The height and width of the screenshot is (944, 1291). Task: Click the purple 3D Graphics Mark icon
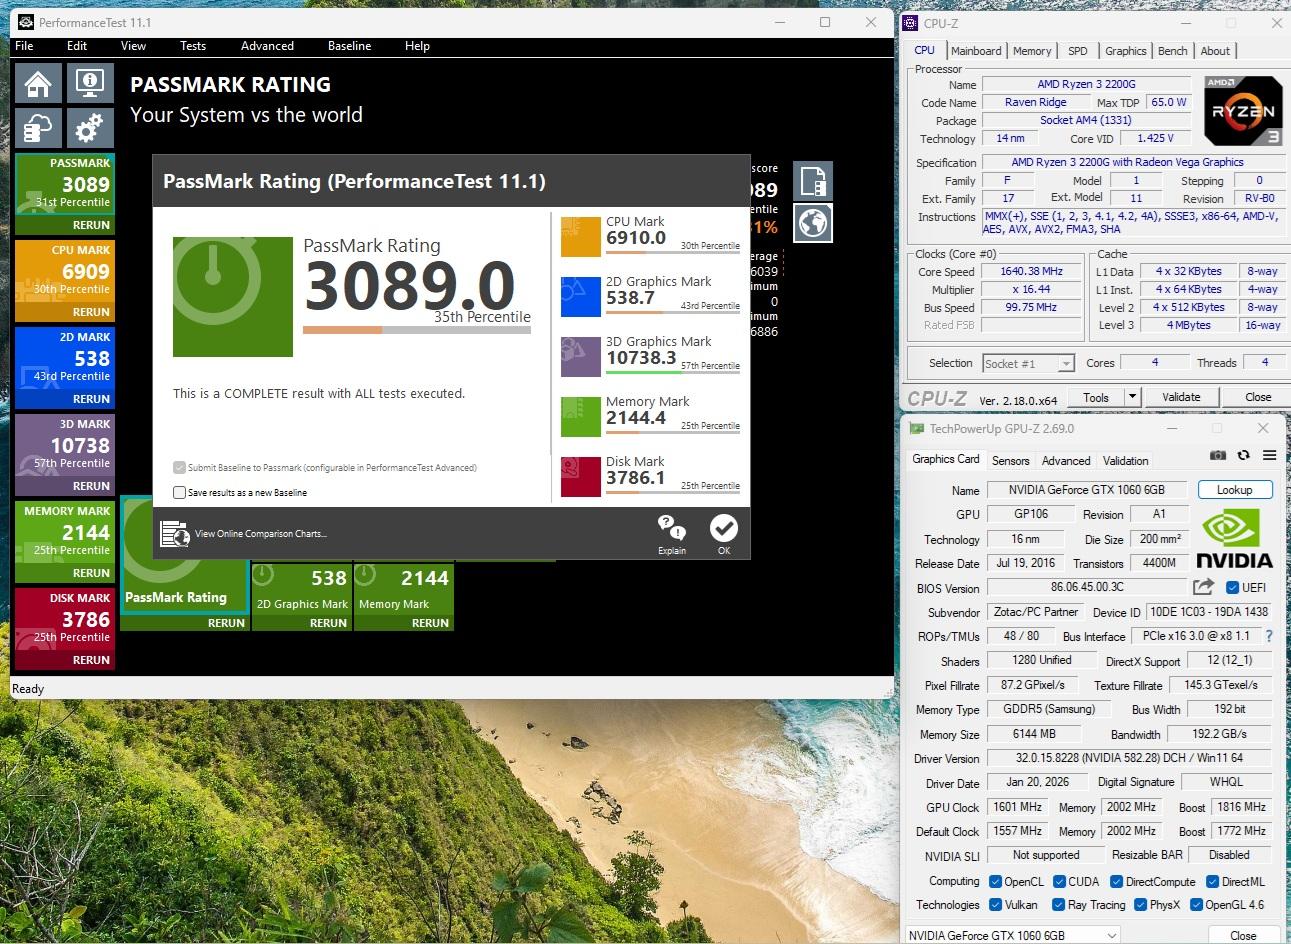(581, 357)
